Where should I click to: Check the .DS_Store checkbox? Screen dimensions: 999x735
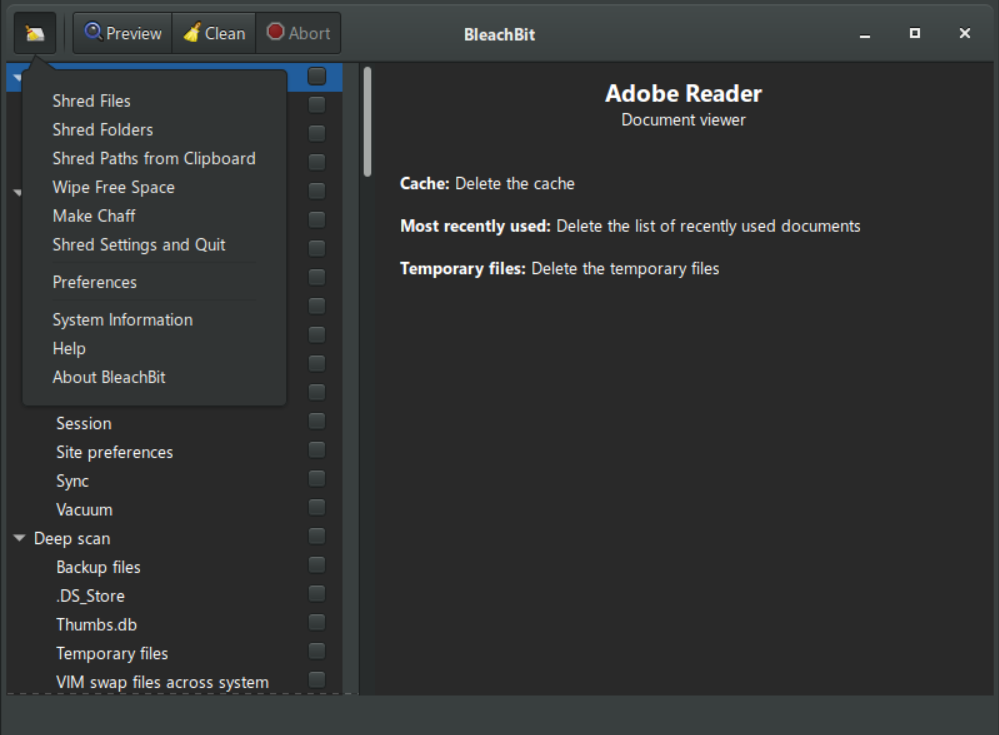(x=317, y=594)
